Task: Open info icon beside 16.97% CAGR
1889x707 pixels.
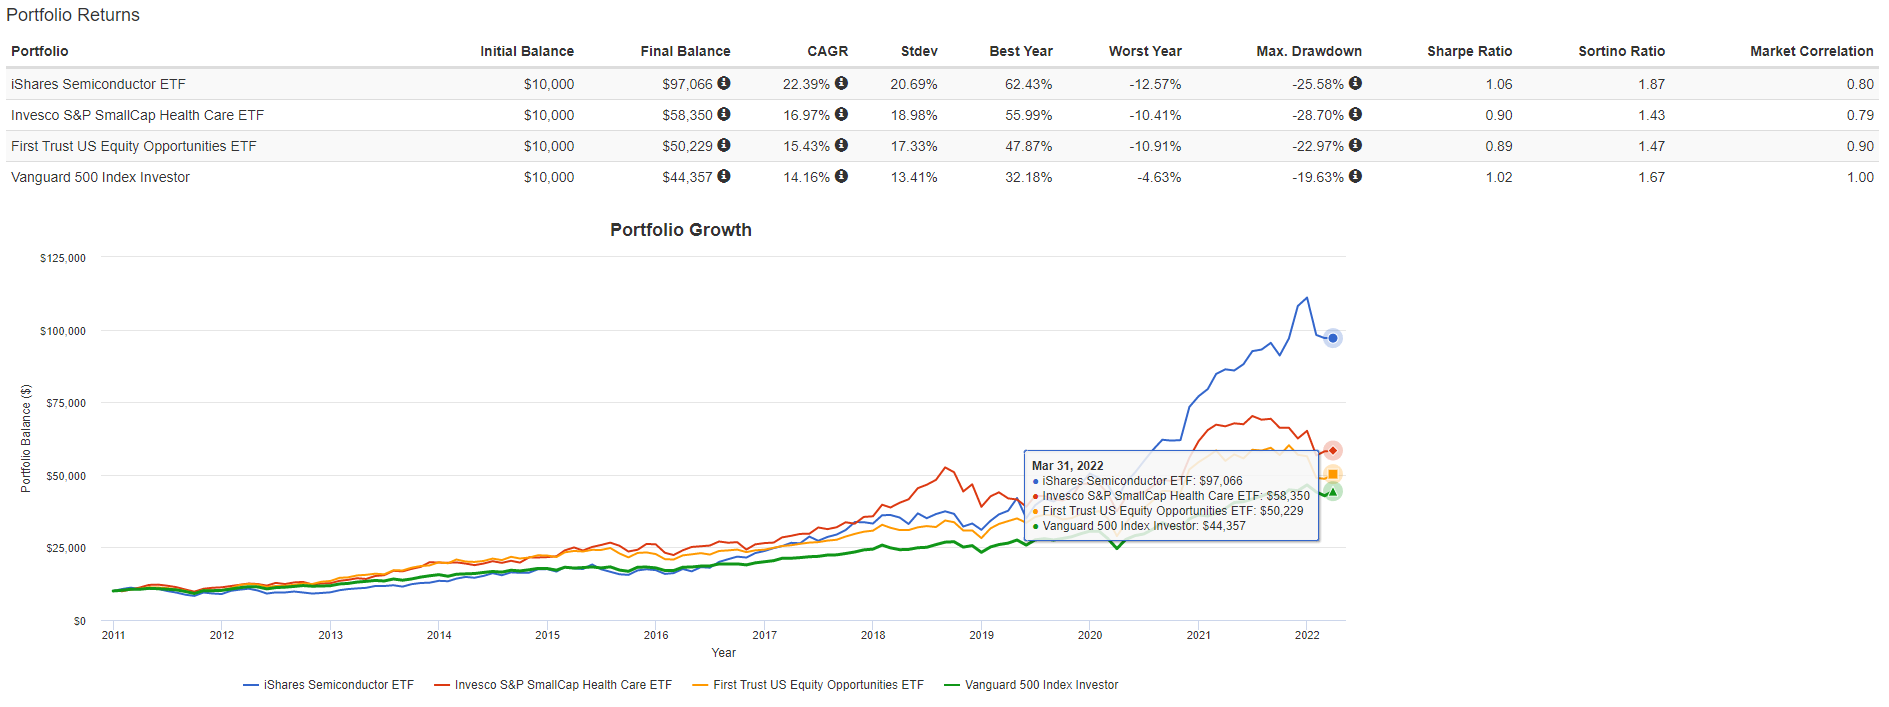Action: pos(841,115)
